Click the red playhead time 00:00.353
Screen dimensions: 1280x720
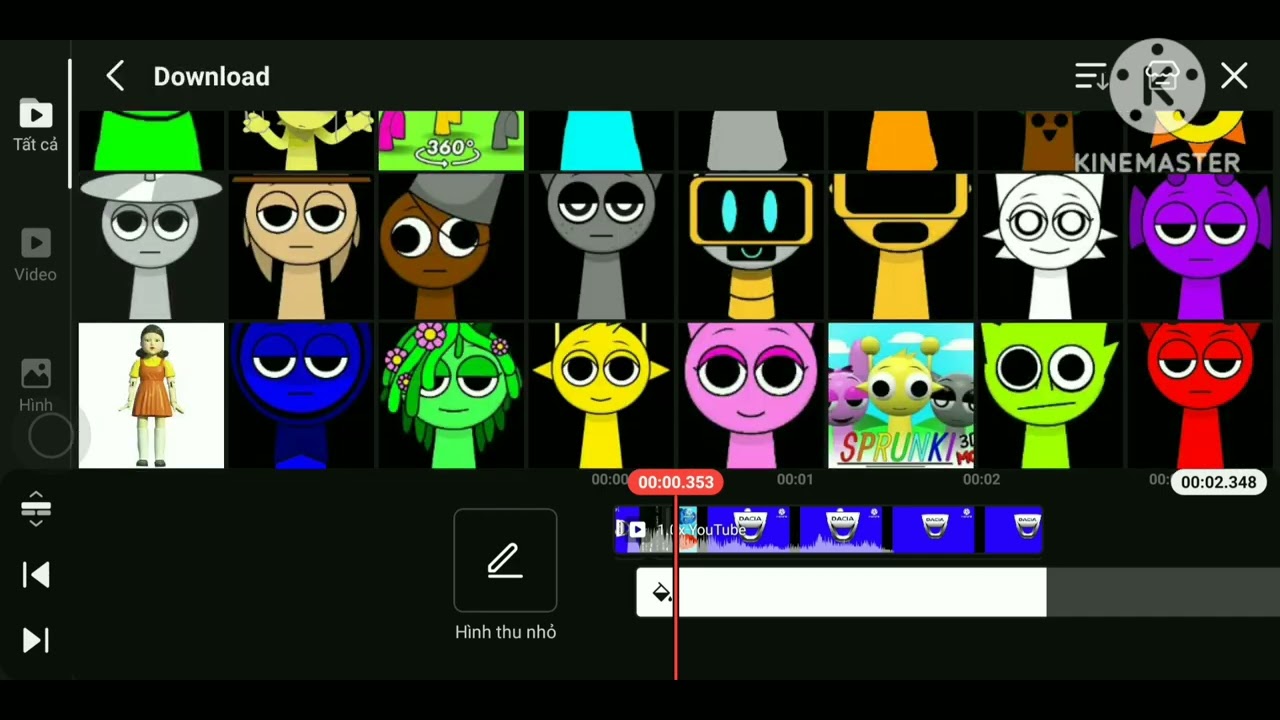[x=676, y=482]
